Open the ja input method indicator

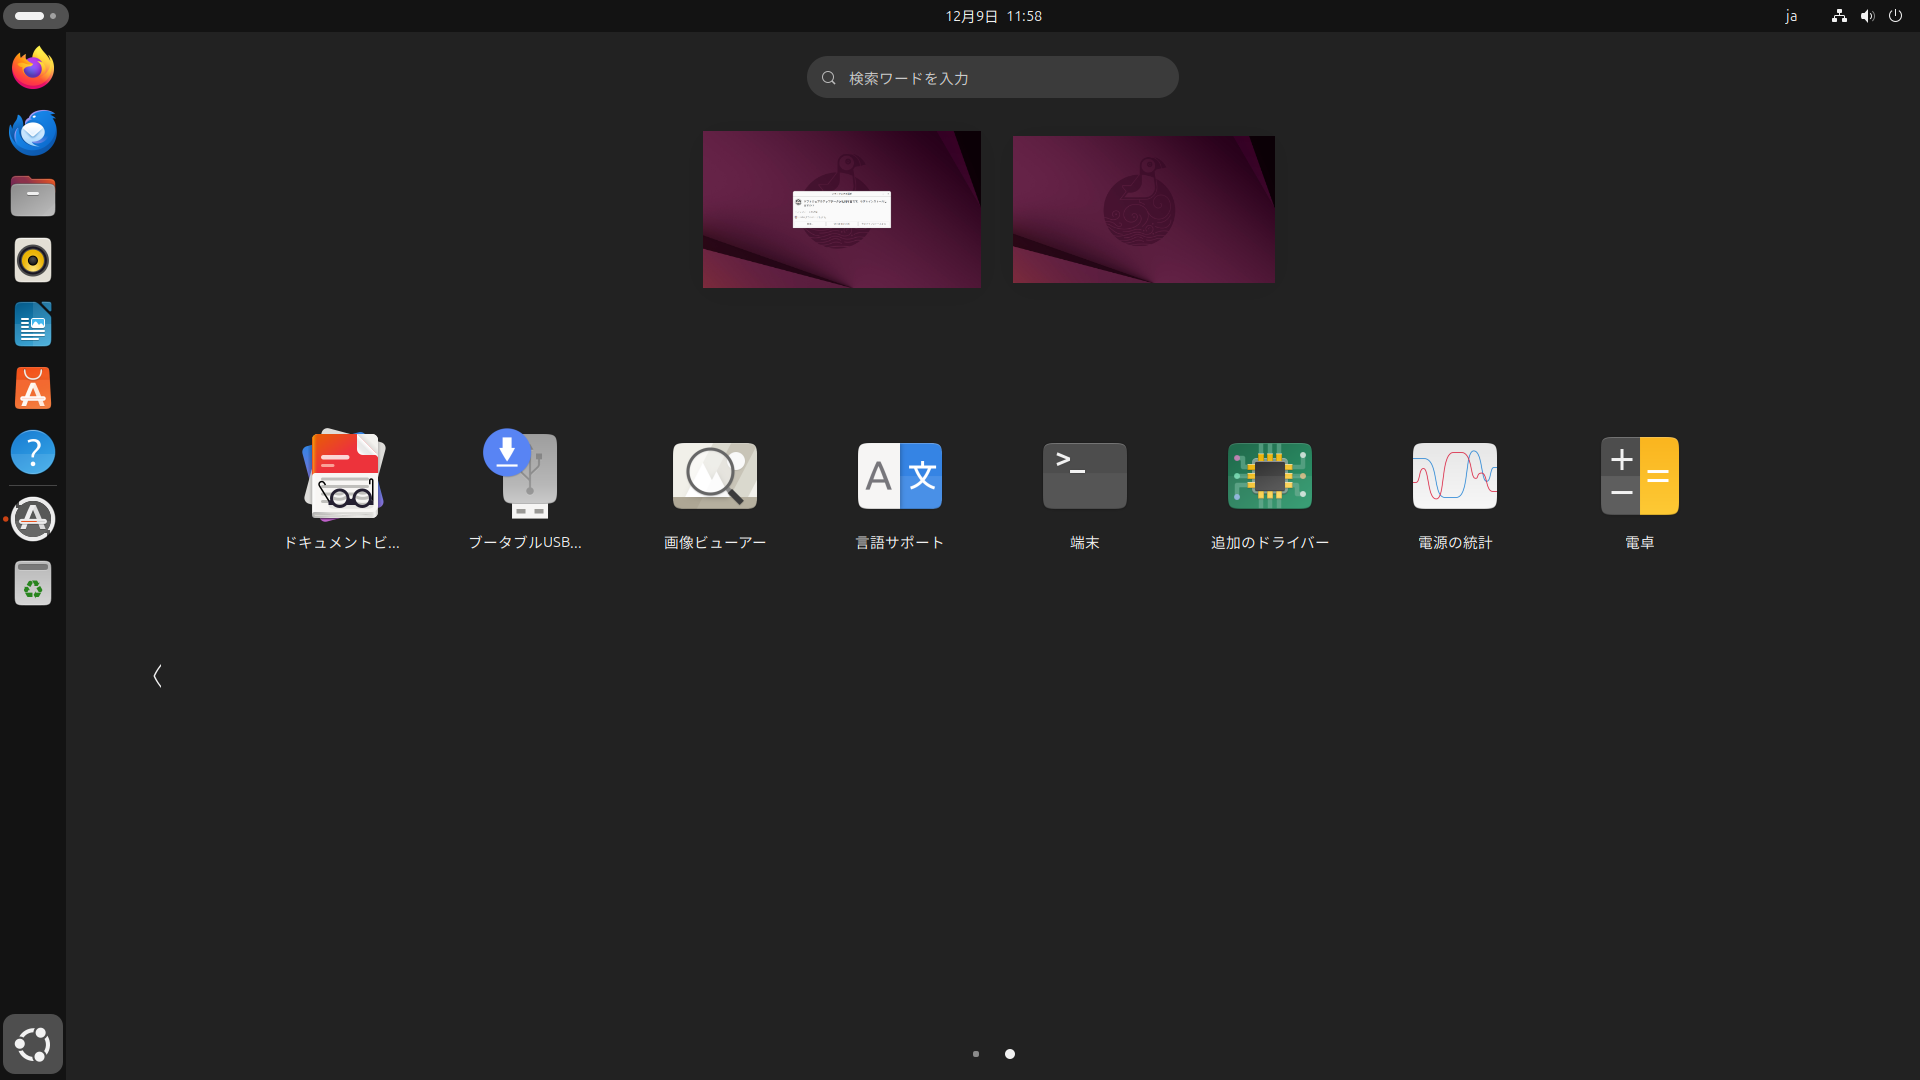tap(1792, 16)
